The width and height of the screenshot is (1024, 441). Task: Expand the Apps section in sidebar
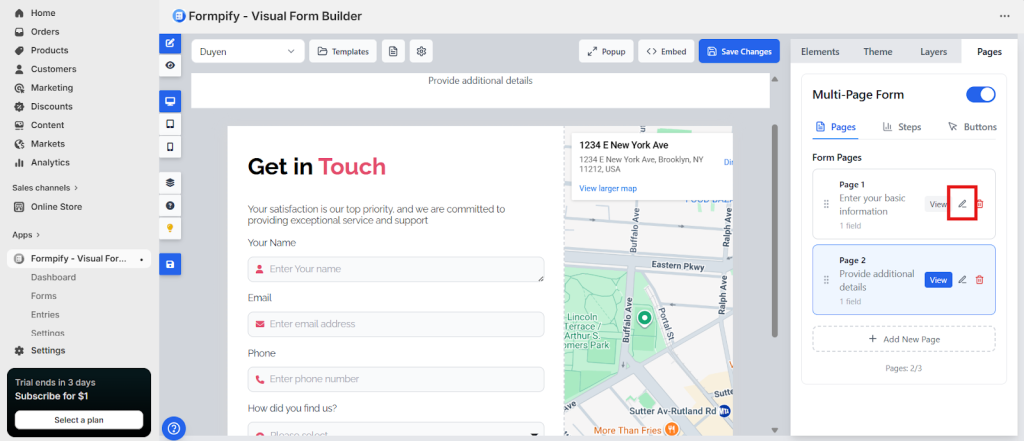coord(26,235)
